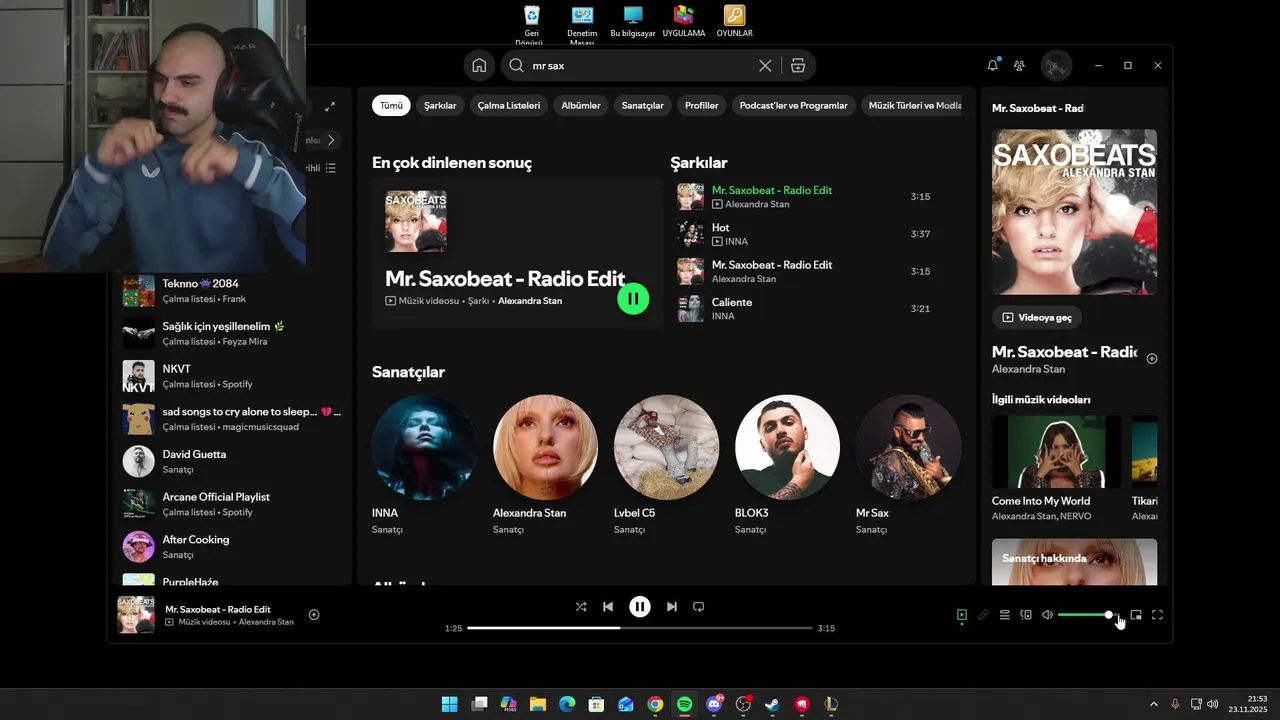Skip to previous track

[x=608, y=606]
